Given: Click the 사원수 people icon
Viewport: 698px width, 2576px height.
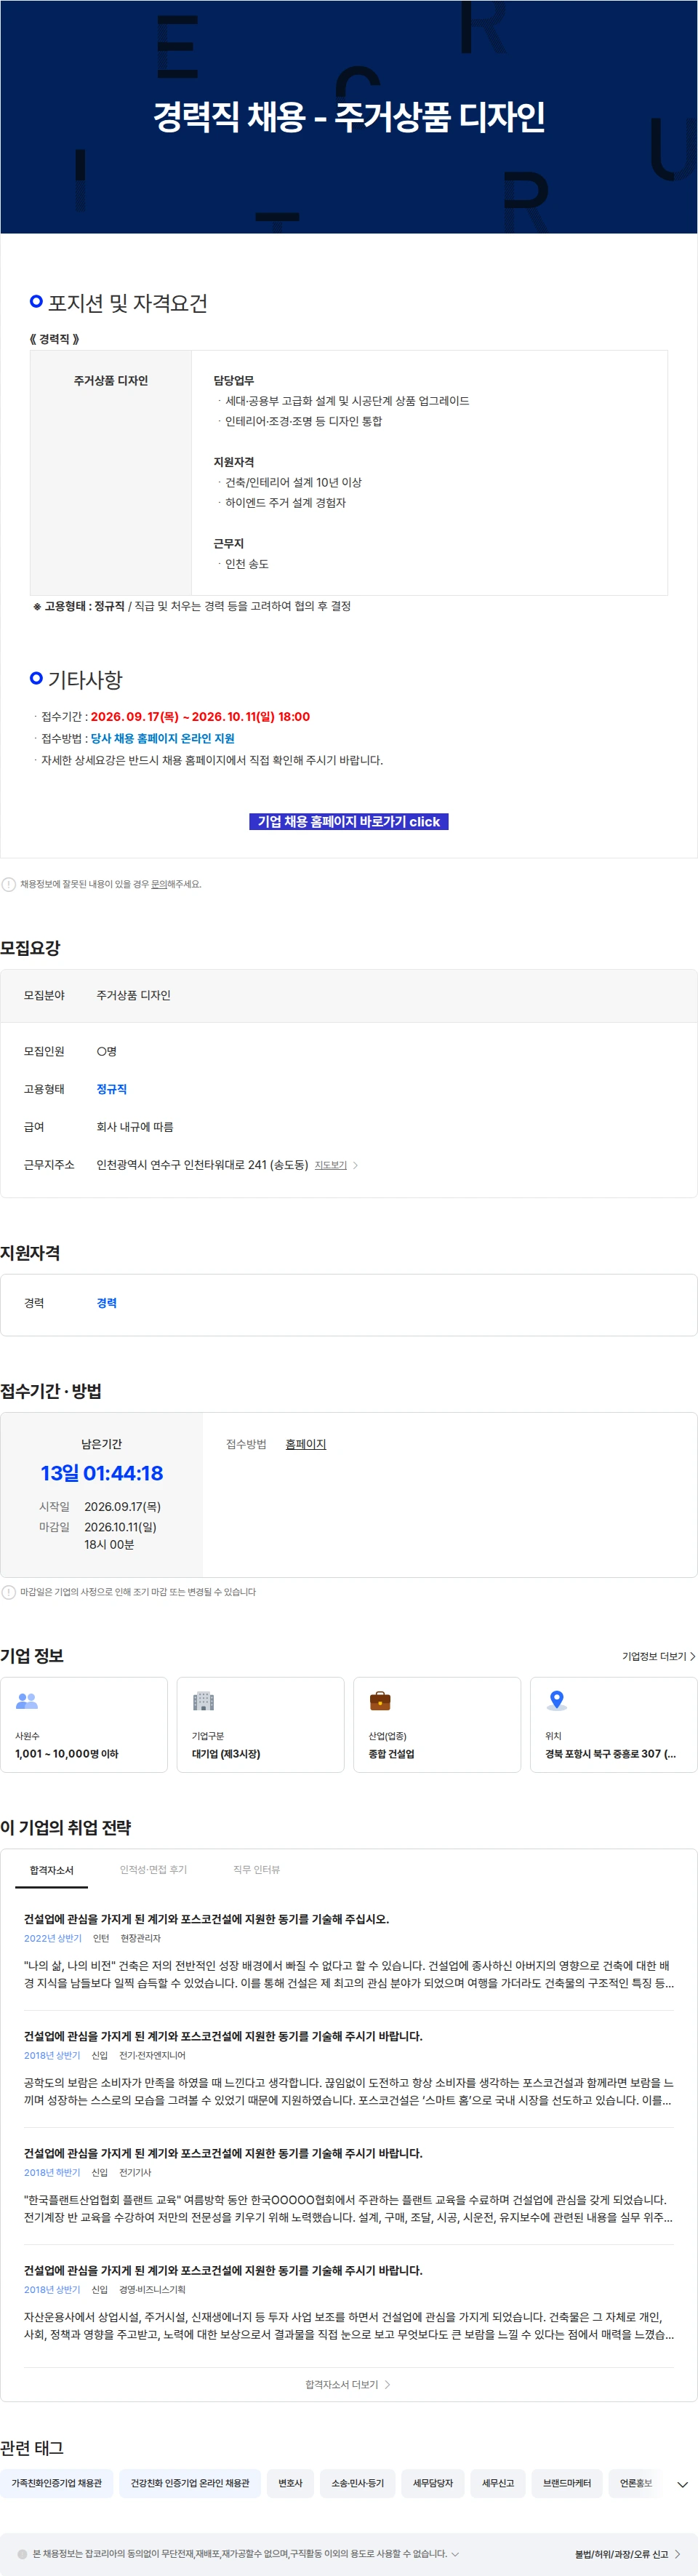Looking at the screenshot, I should [x=27, y=1700].
